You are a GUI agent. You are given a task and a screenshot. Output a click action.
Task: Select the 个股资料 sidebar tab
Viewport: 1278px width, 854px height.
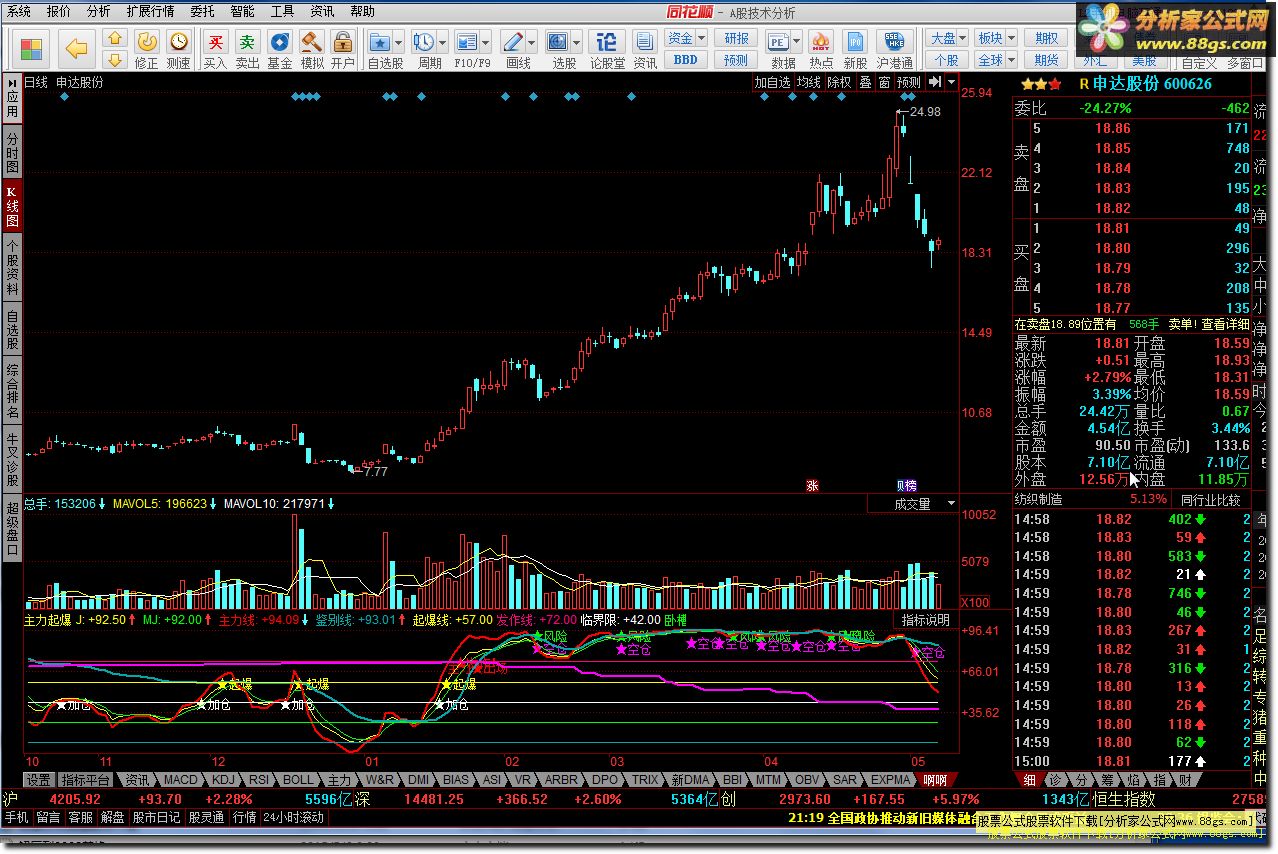[12, 267]
